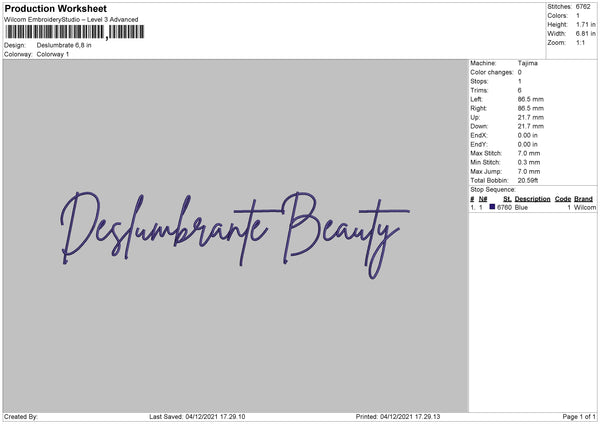The width and height of the screenshot is (600, 424).
Task: Click the Wilcom brand entry
Action: click(x=584, y=208)
